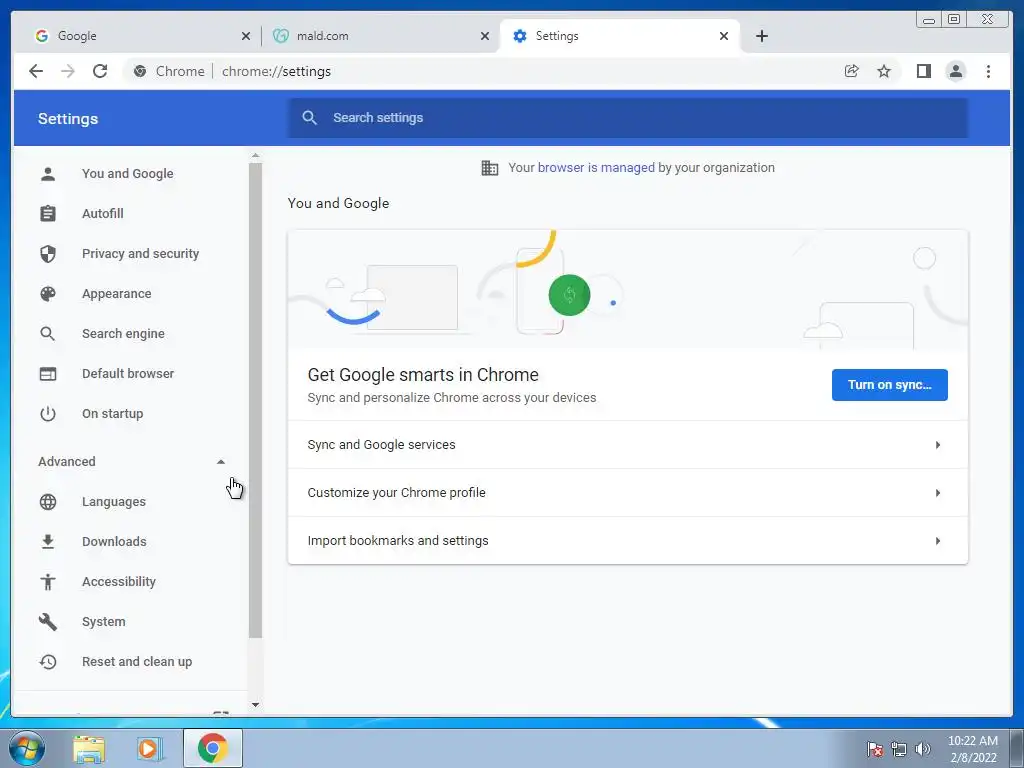1024x768 pixels.
Task: Go to Default browser settings
Action: click(128, 374)
